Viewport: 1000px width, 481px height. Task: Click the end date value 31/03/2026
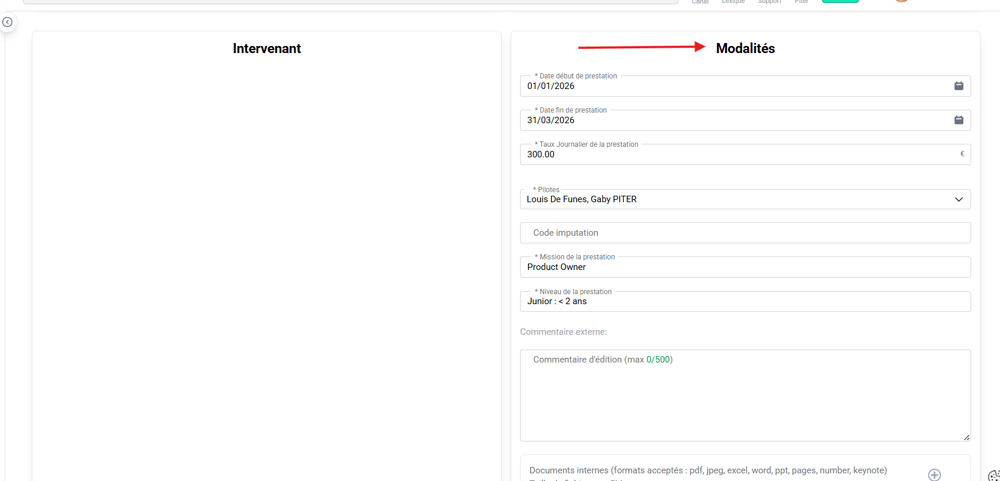[551, 121]
